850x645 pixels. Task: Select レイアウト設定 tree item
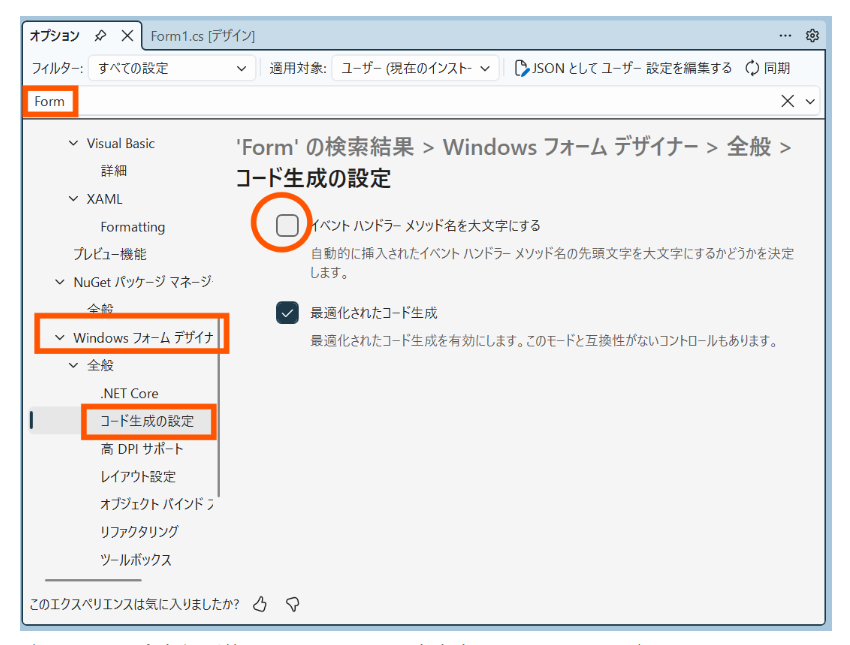coord(138,476)
